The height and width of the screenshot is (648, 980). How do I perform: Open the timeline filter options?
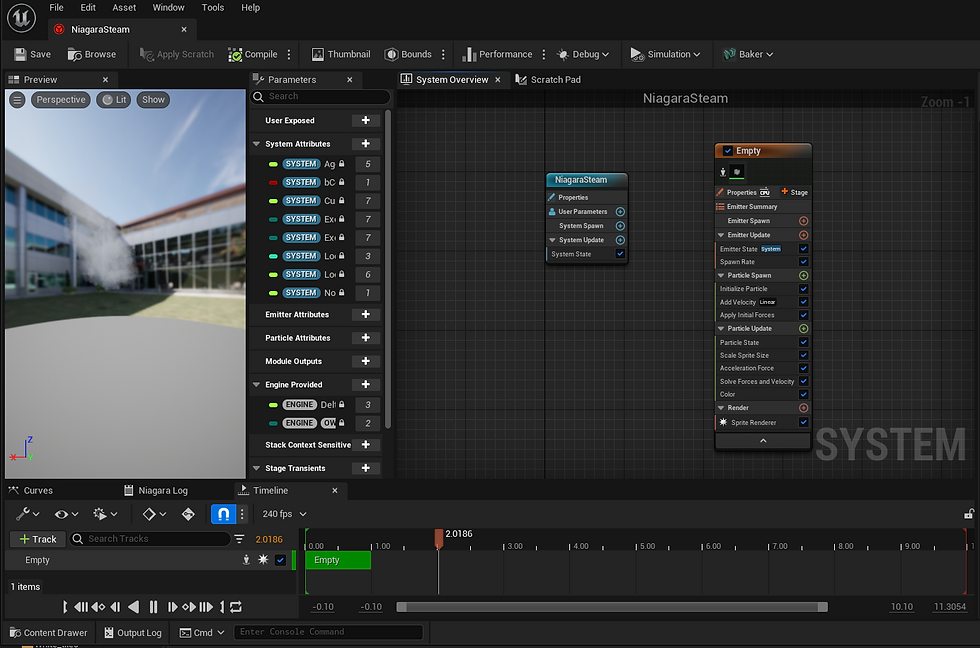coord(239,539)
